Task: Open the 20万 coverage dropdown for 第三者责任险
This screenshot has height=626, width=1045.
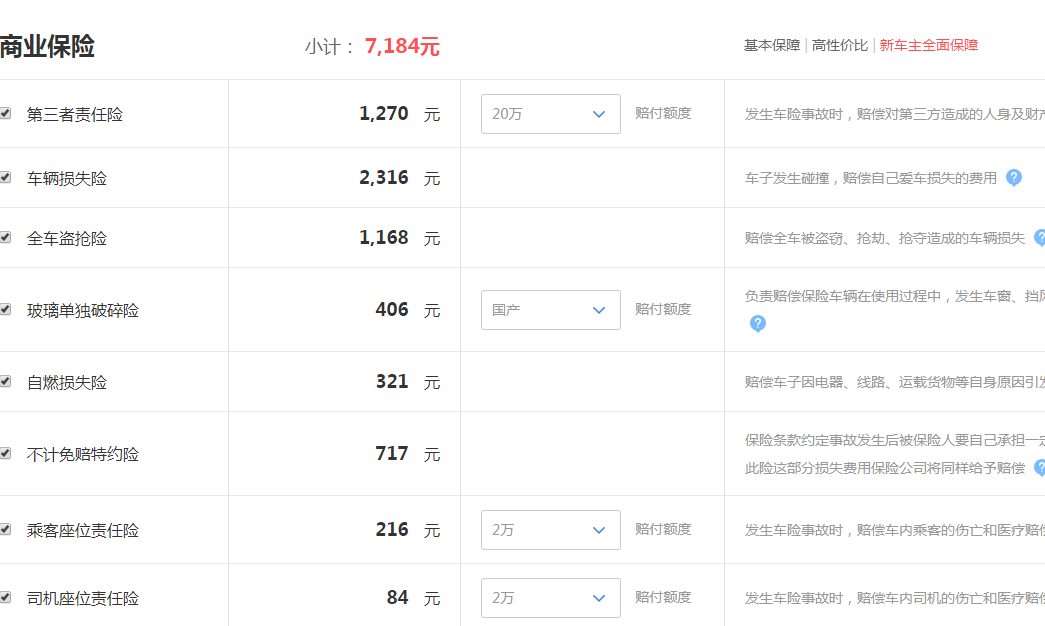Action: (x=550, y=114)
